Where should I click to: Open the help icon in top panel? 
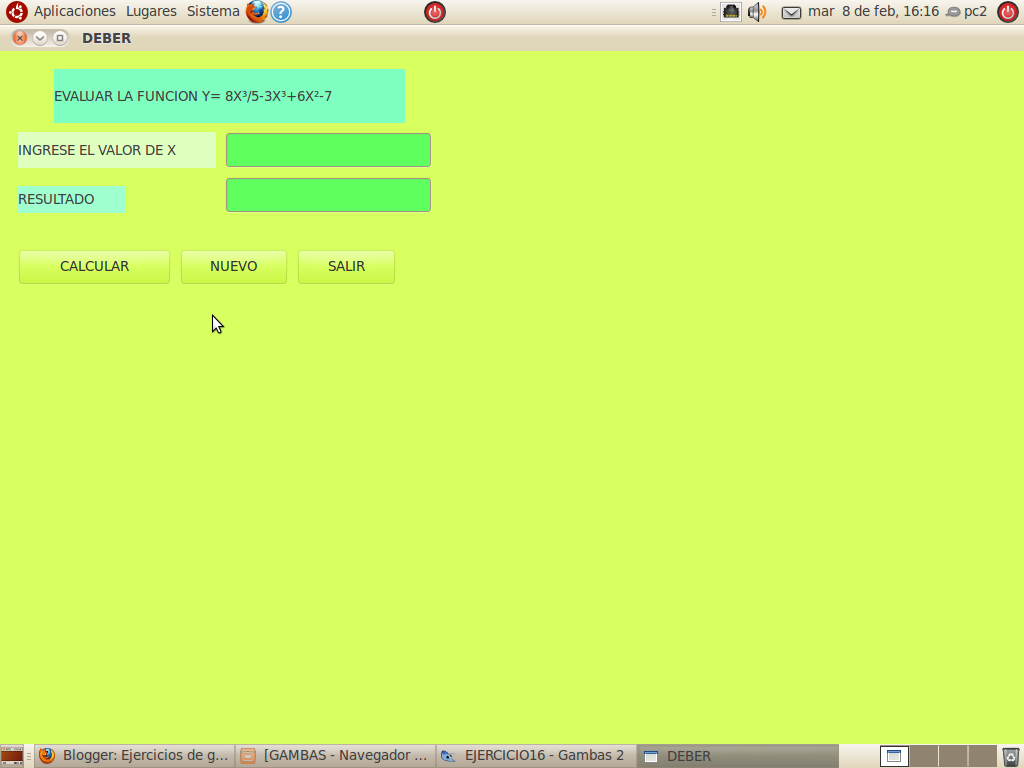[x=281, y=12]
